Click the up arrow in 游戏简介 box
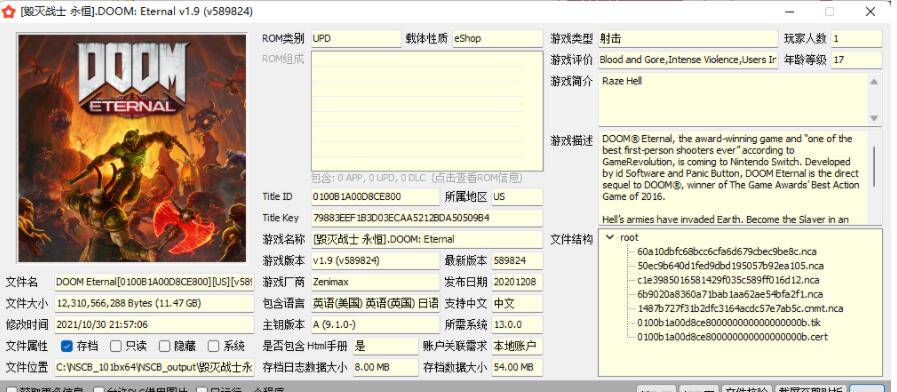Image resolution: width=897 pixels, height=392 pixels. click(874, 82)
